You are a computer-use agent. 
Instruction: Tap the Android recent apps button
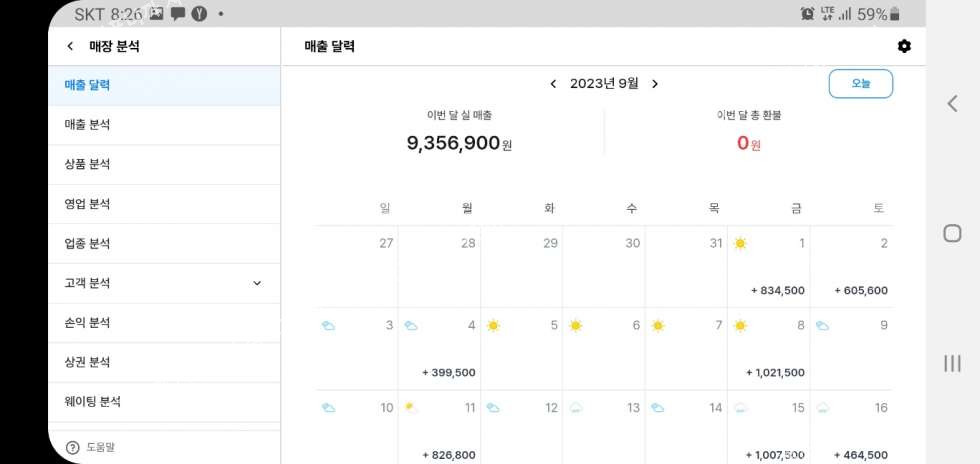point(952,363)
